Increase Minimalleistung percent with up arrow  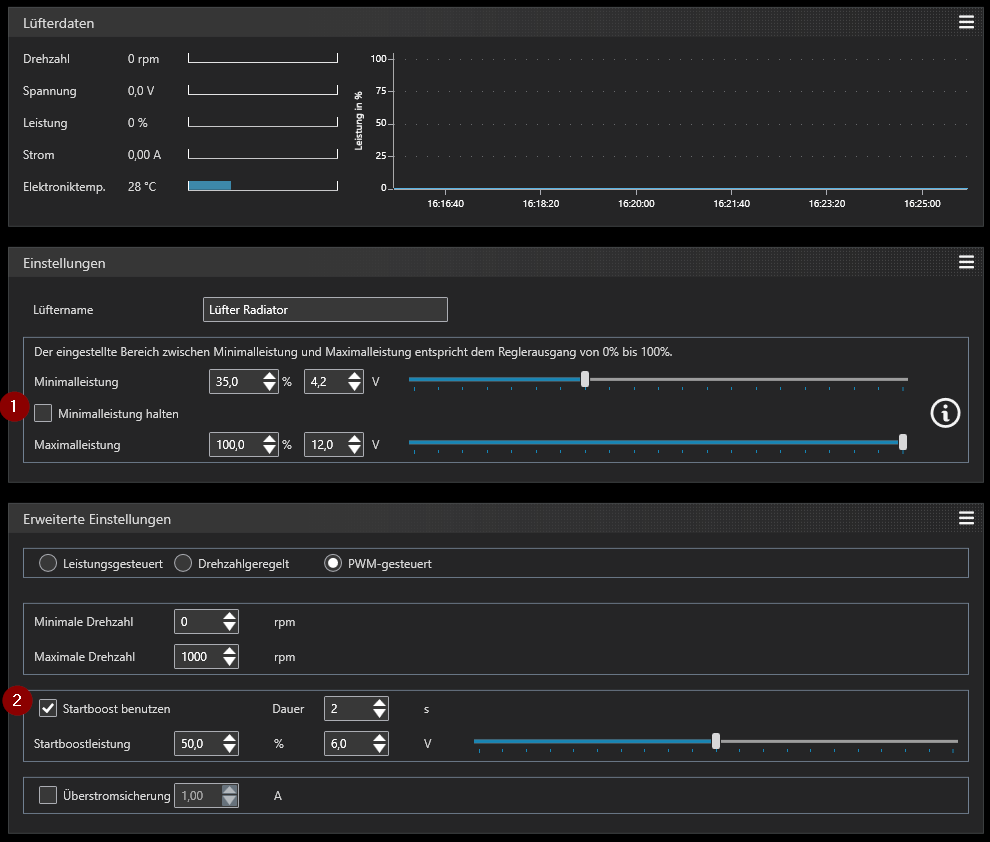pyautogui.click(x=270, y=376)
